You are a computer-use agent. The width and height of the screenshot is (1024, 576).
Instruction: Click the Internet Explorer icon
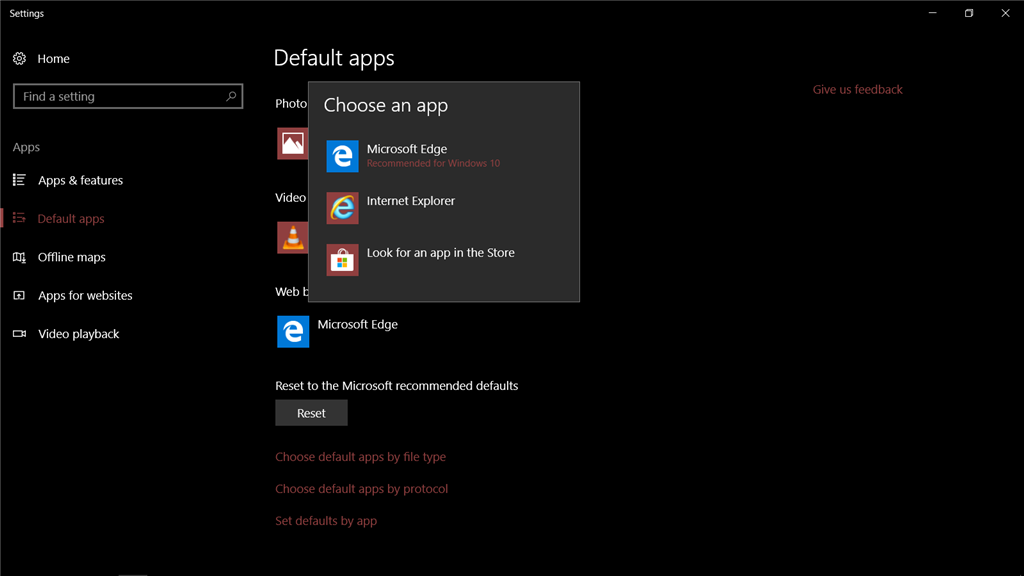click(342, 208)
